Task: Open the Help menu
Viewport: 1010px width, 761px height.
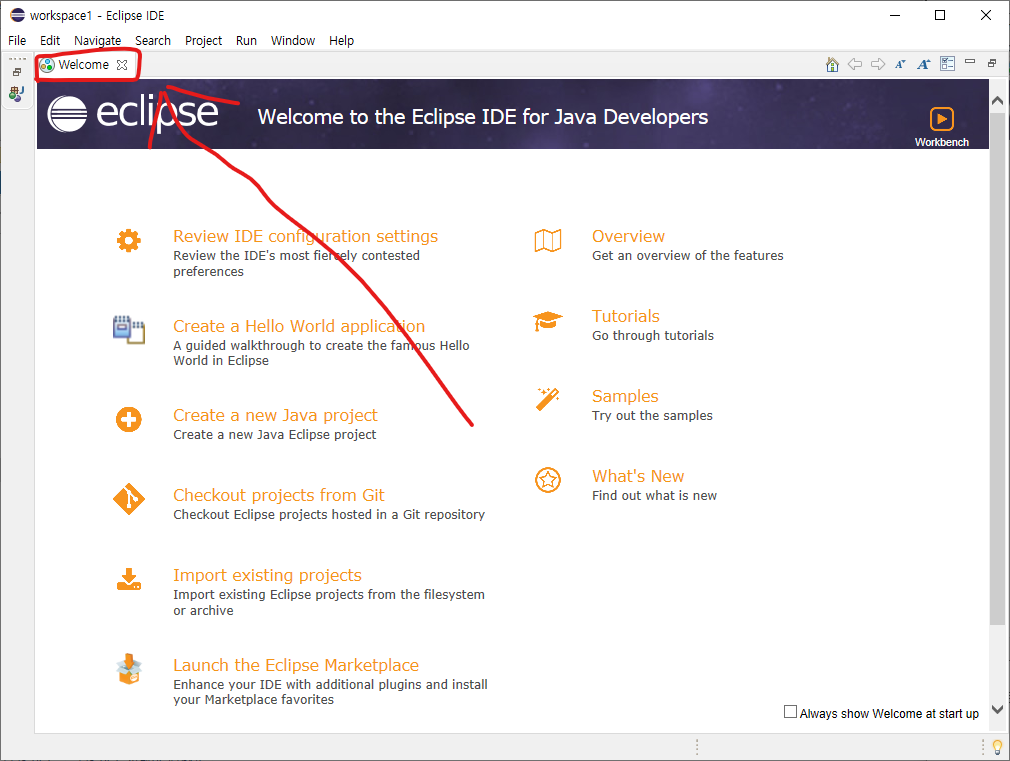Action: coord(341,41)
